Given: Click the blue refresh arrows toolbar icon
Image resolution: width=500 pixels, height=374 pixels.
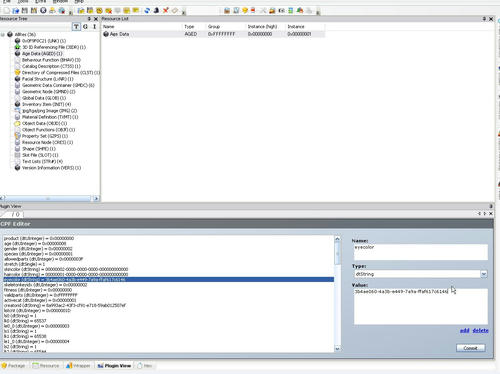Looking at the screenshot, I should (147, 11).
